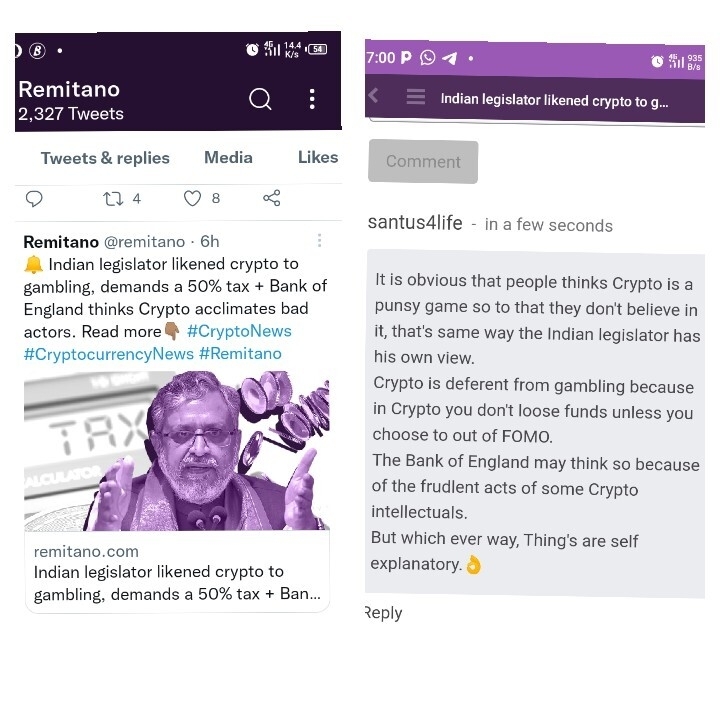
Task: Open the #CryptoNews hashtag
Action: click(x=239, y=331)
